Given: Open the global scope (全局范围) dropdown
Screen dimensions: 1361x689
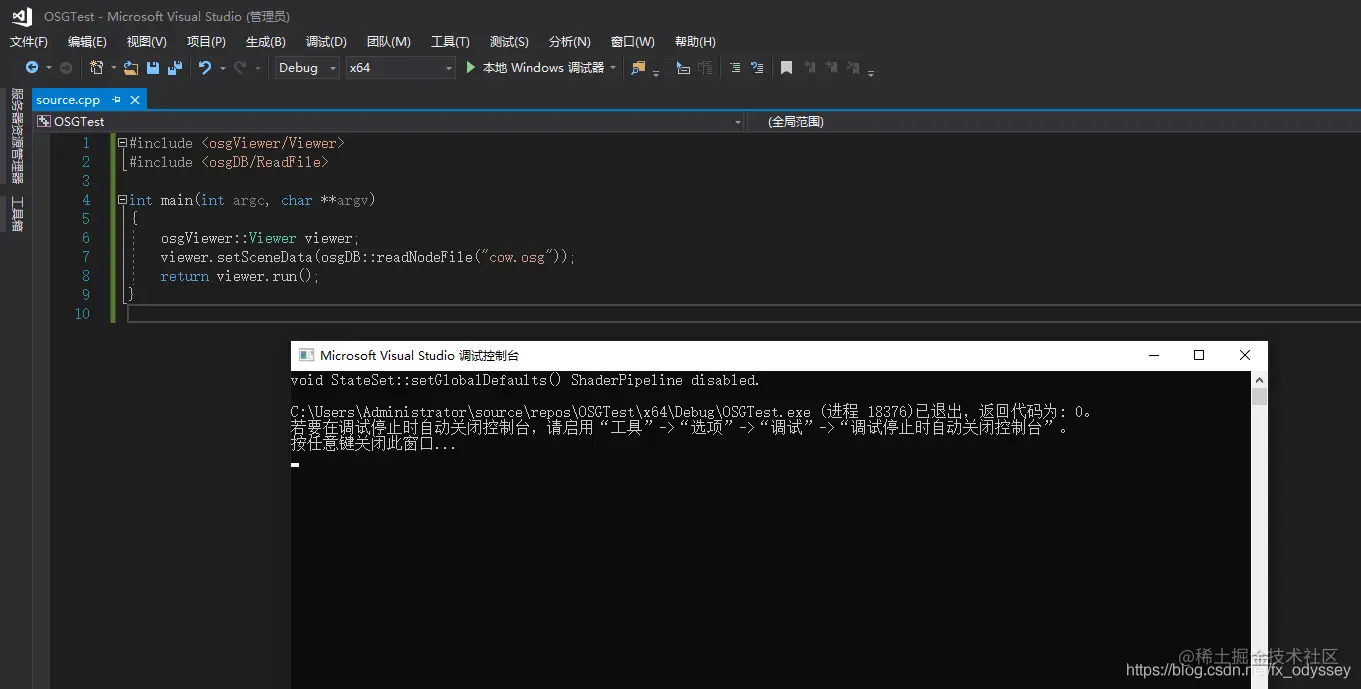Looking at the screenshot, I should pos(1053,121).
